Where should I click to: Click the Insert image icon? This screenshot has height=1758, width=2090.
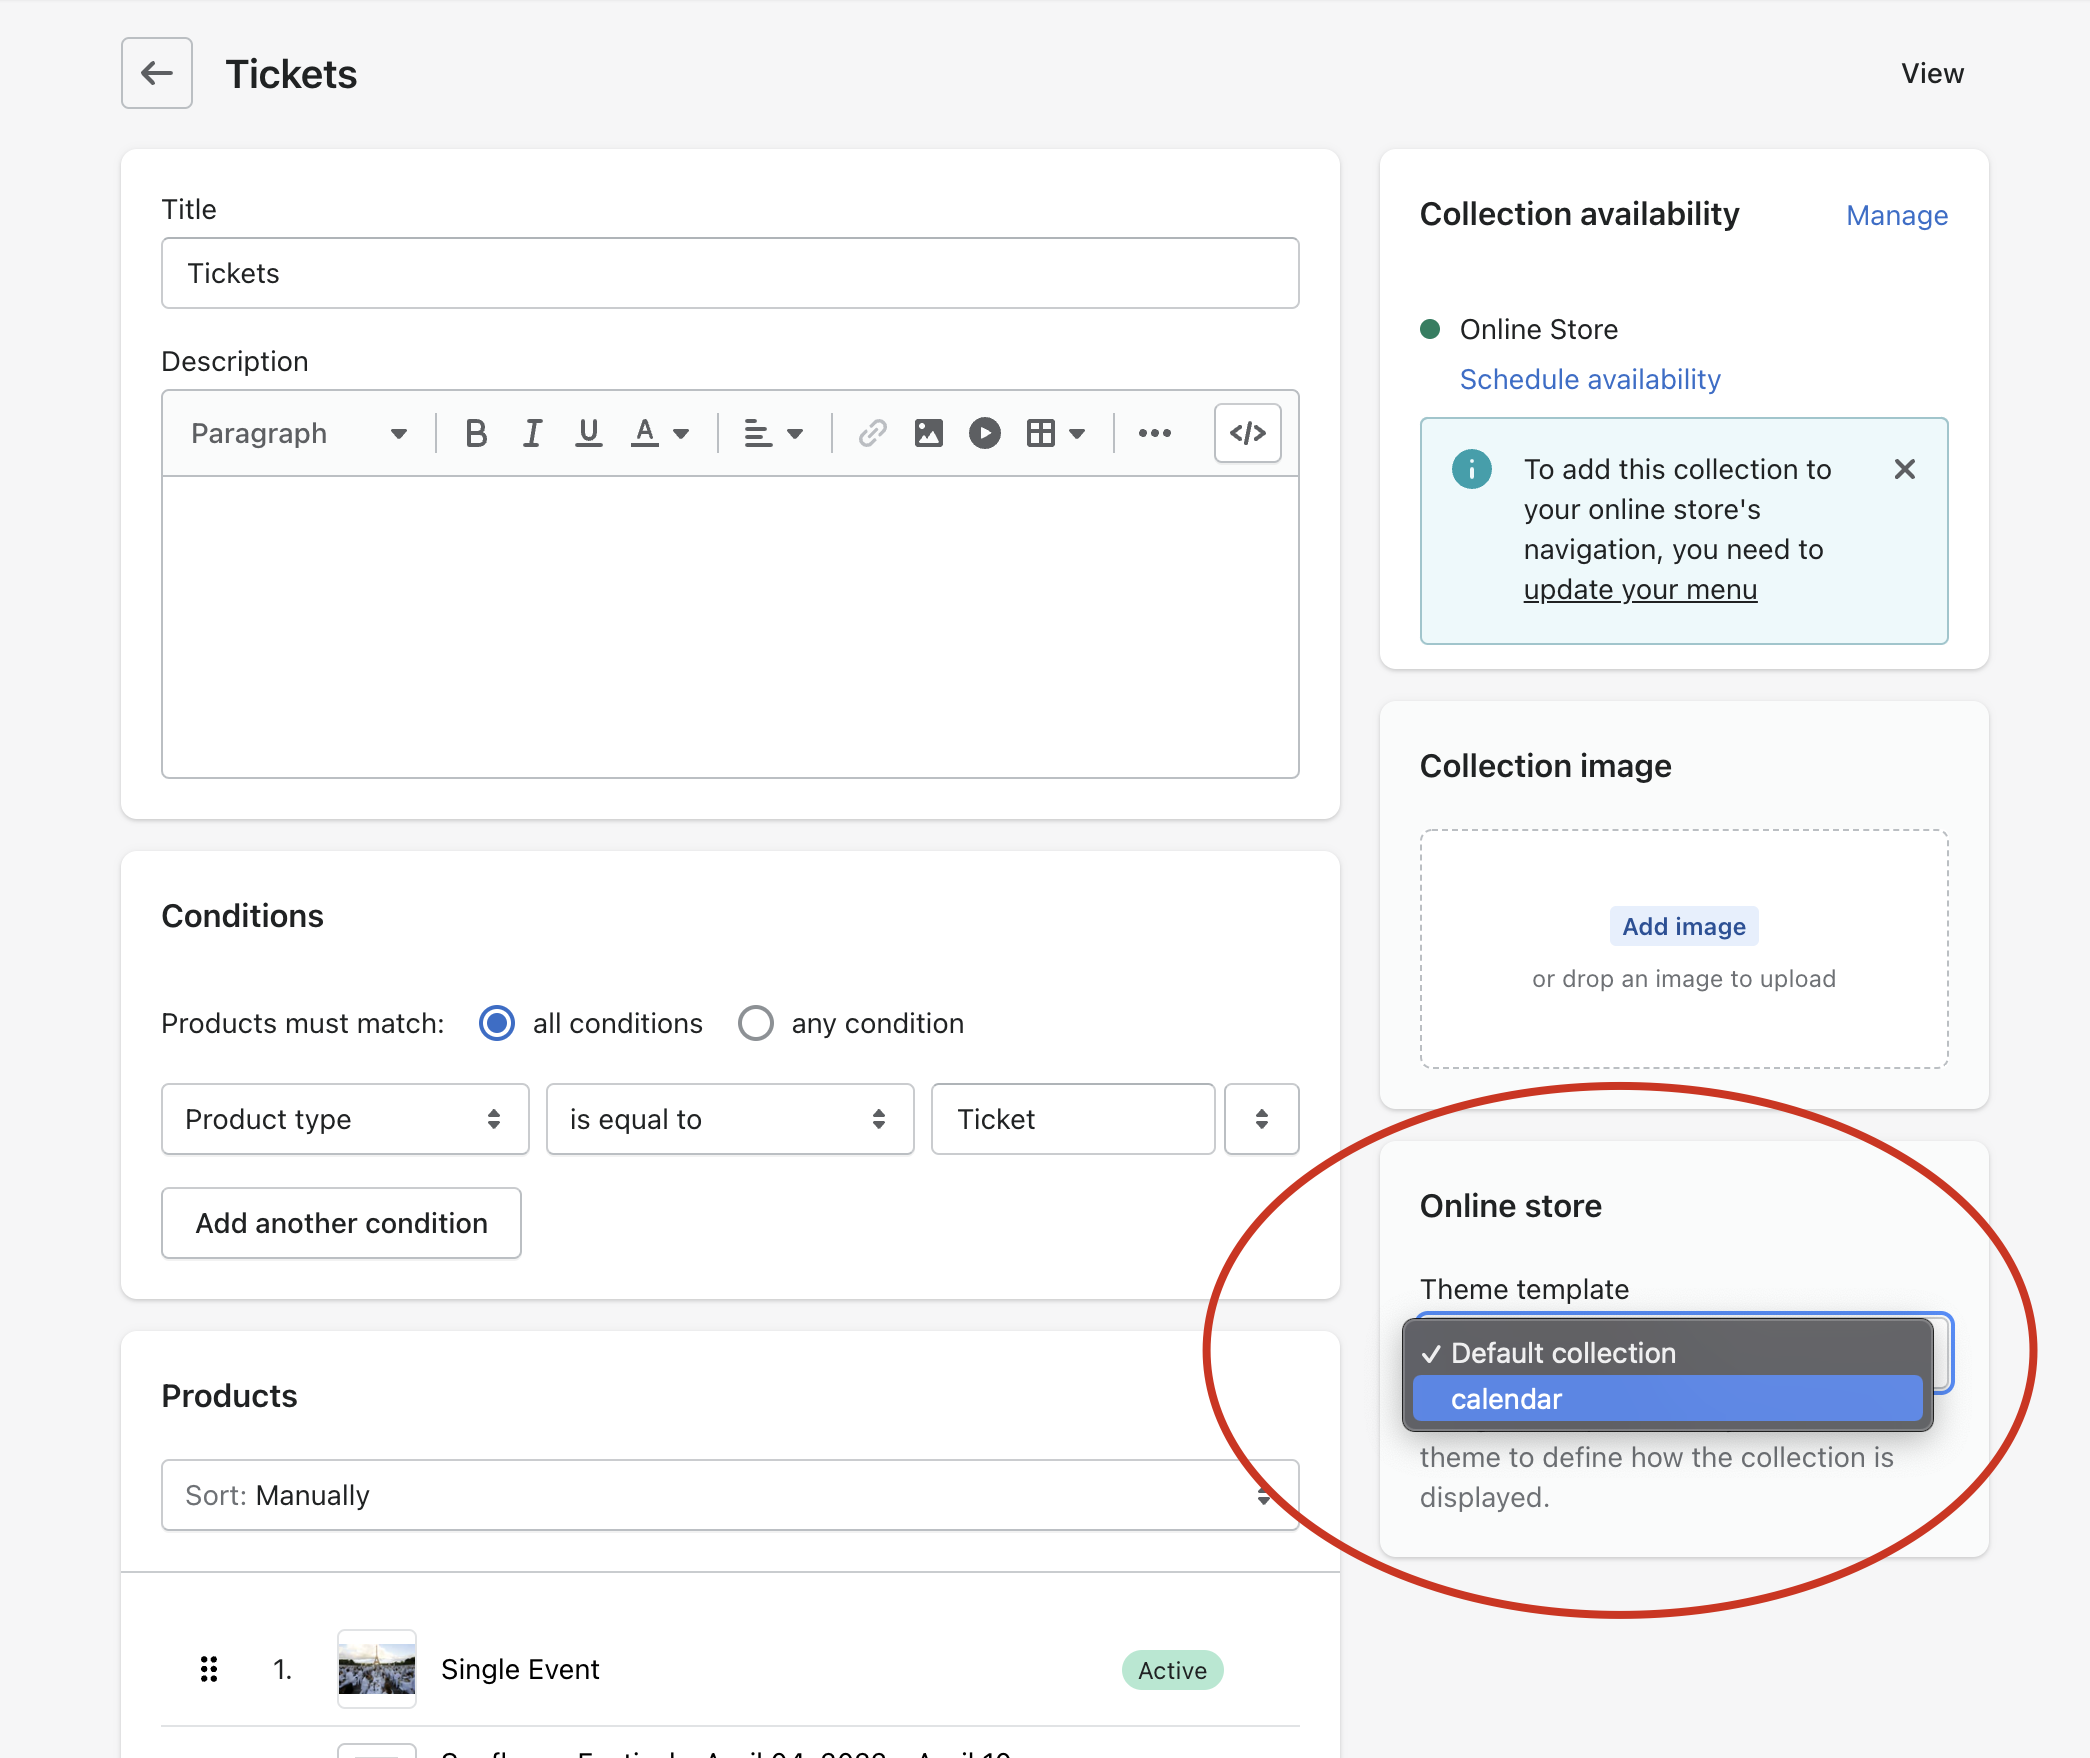928,433
